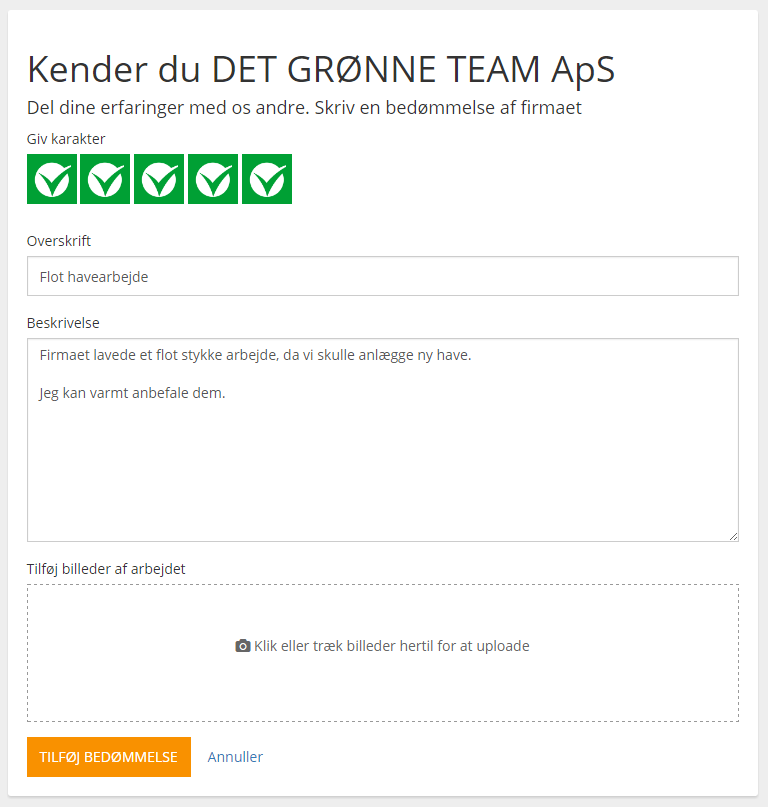The width and height of the screenshot is (768, 807).
Task: Click the 'Giv karakter' label
Action: pos(66,139)
